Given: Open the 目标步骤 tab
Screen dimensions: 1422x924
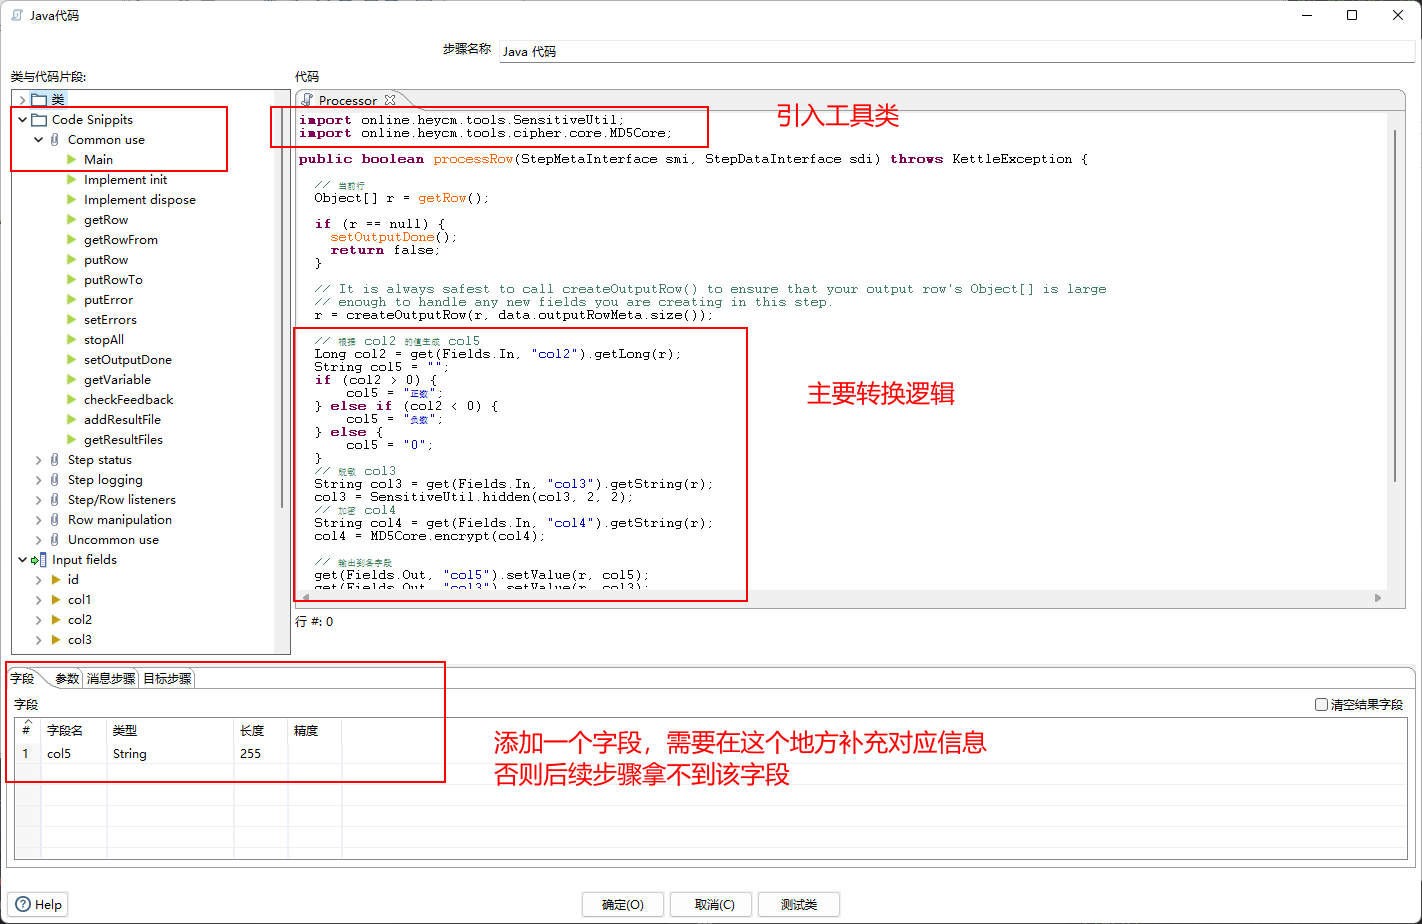Looking at the screenshot, I should 167,678.
